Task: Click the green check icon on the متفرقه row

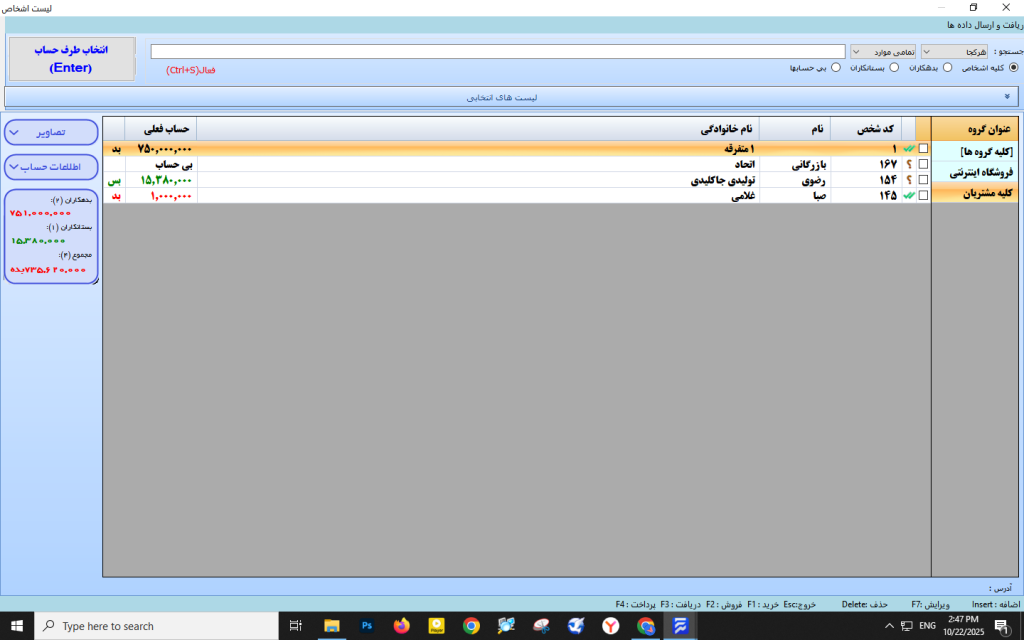Action: click(908, 148)
